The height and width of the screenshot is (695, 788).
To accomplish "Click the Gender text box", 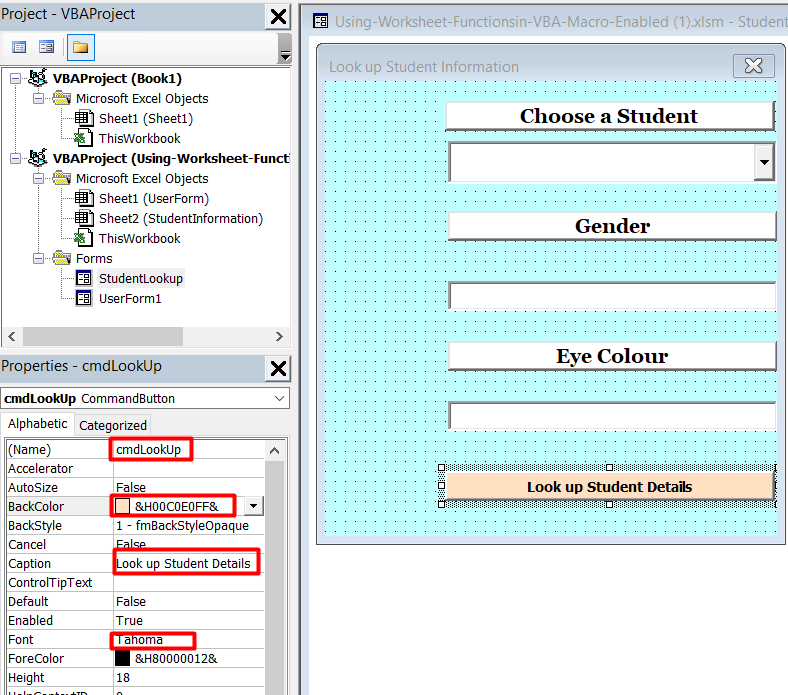I will click(612, 295).
